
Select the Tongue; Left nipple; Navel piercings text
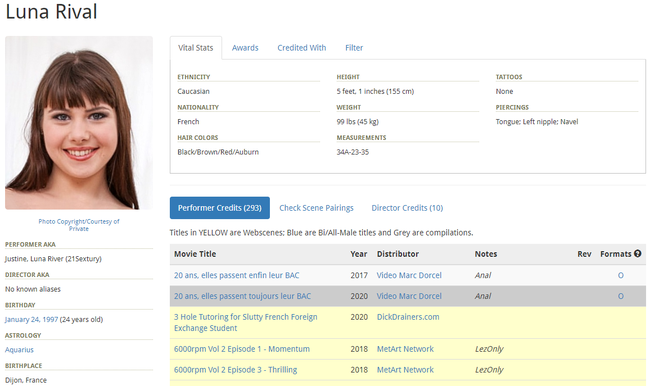click(x=537, y=122)
